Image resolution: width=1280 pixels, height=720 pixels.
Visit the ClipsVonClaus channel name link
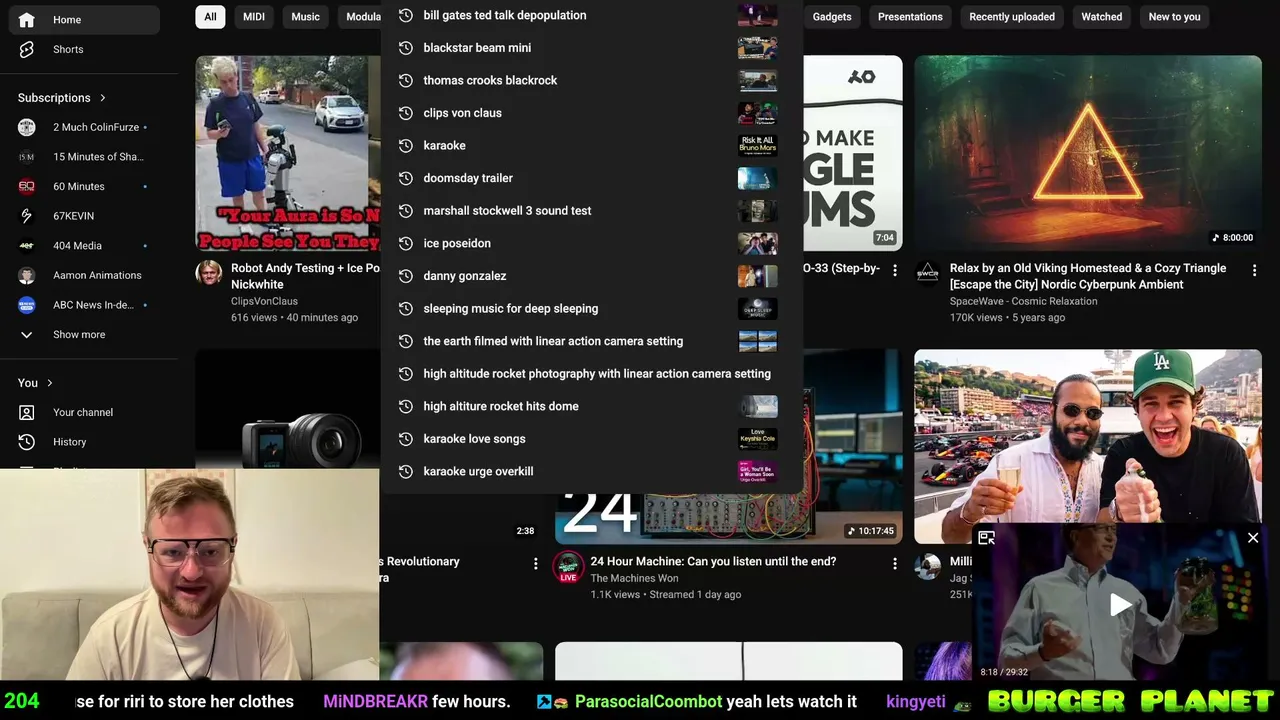click(x=264, y=301)
